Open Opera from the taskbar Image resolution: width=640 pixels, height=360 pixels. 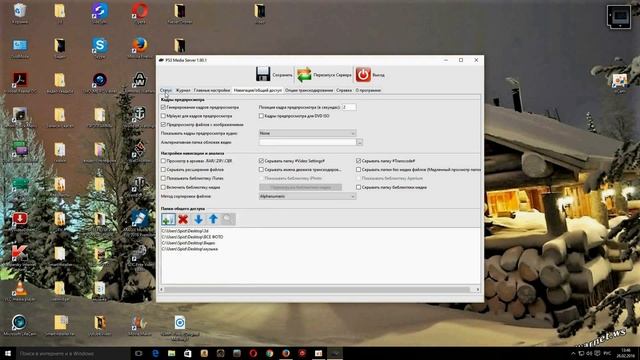253,353
